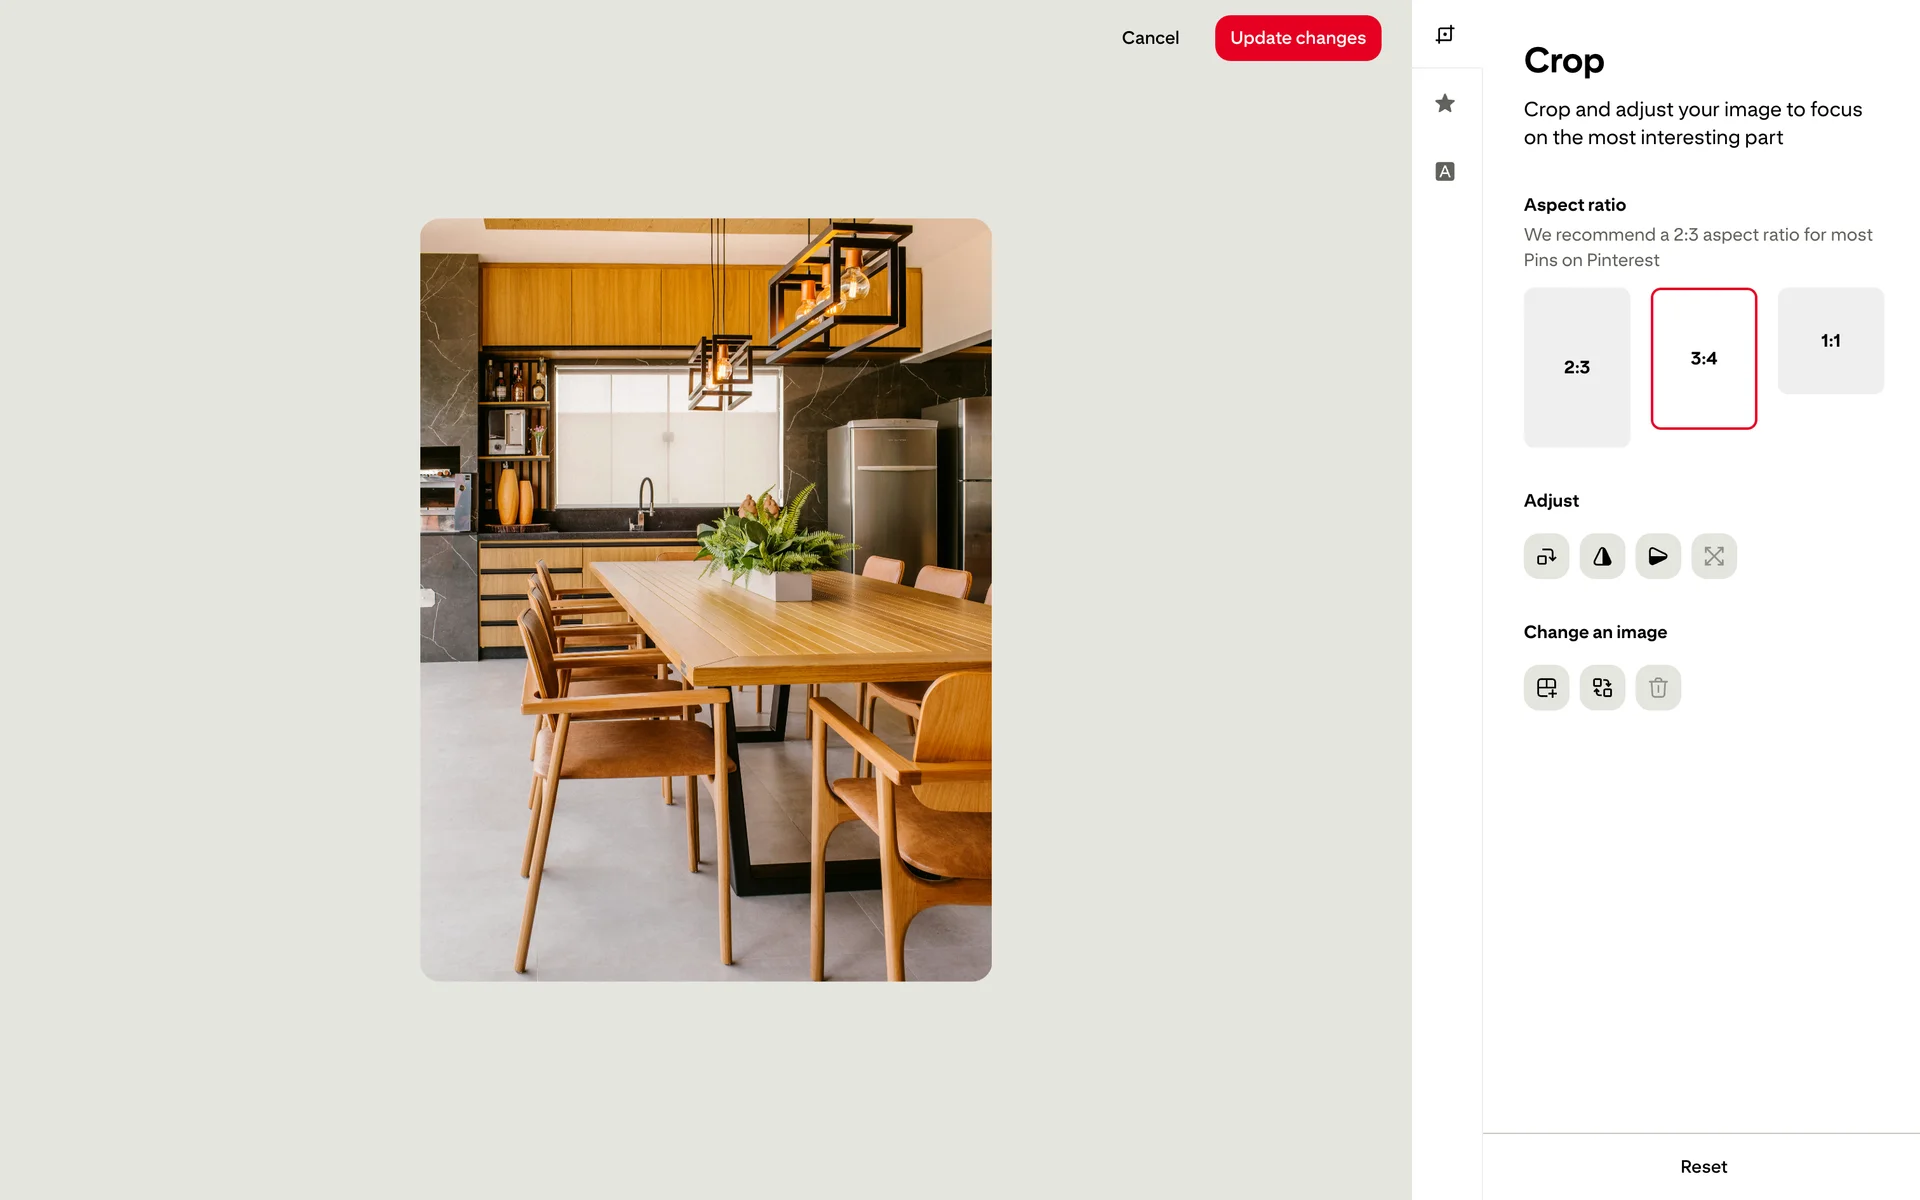Image resolution: width=1920 pixels, height=1200 pixels.
Task: Open the text overlay sidebar icon
Action: [1445, 172]
